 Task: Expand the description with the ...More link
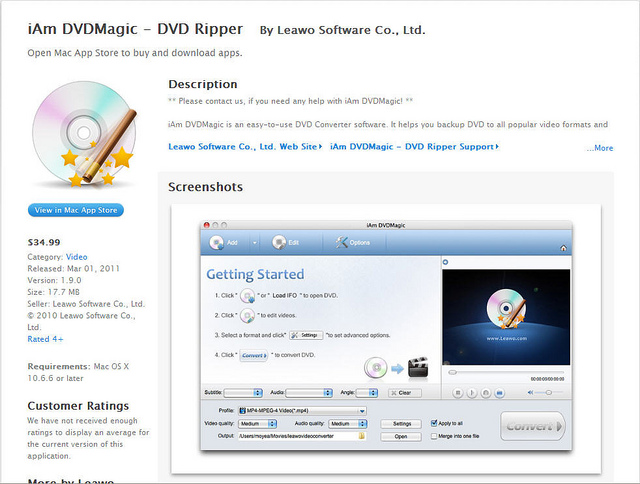pyautogui.click(x=600, y=148)
